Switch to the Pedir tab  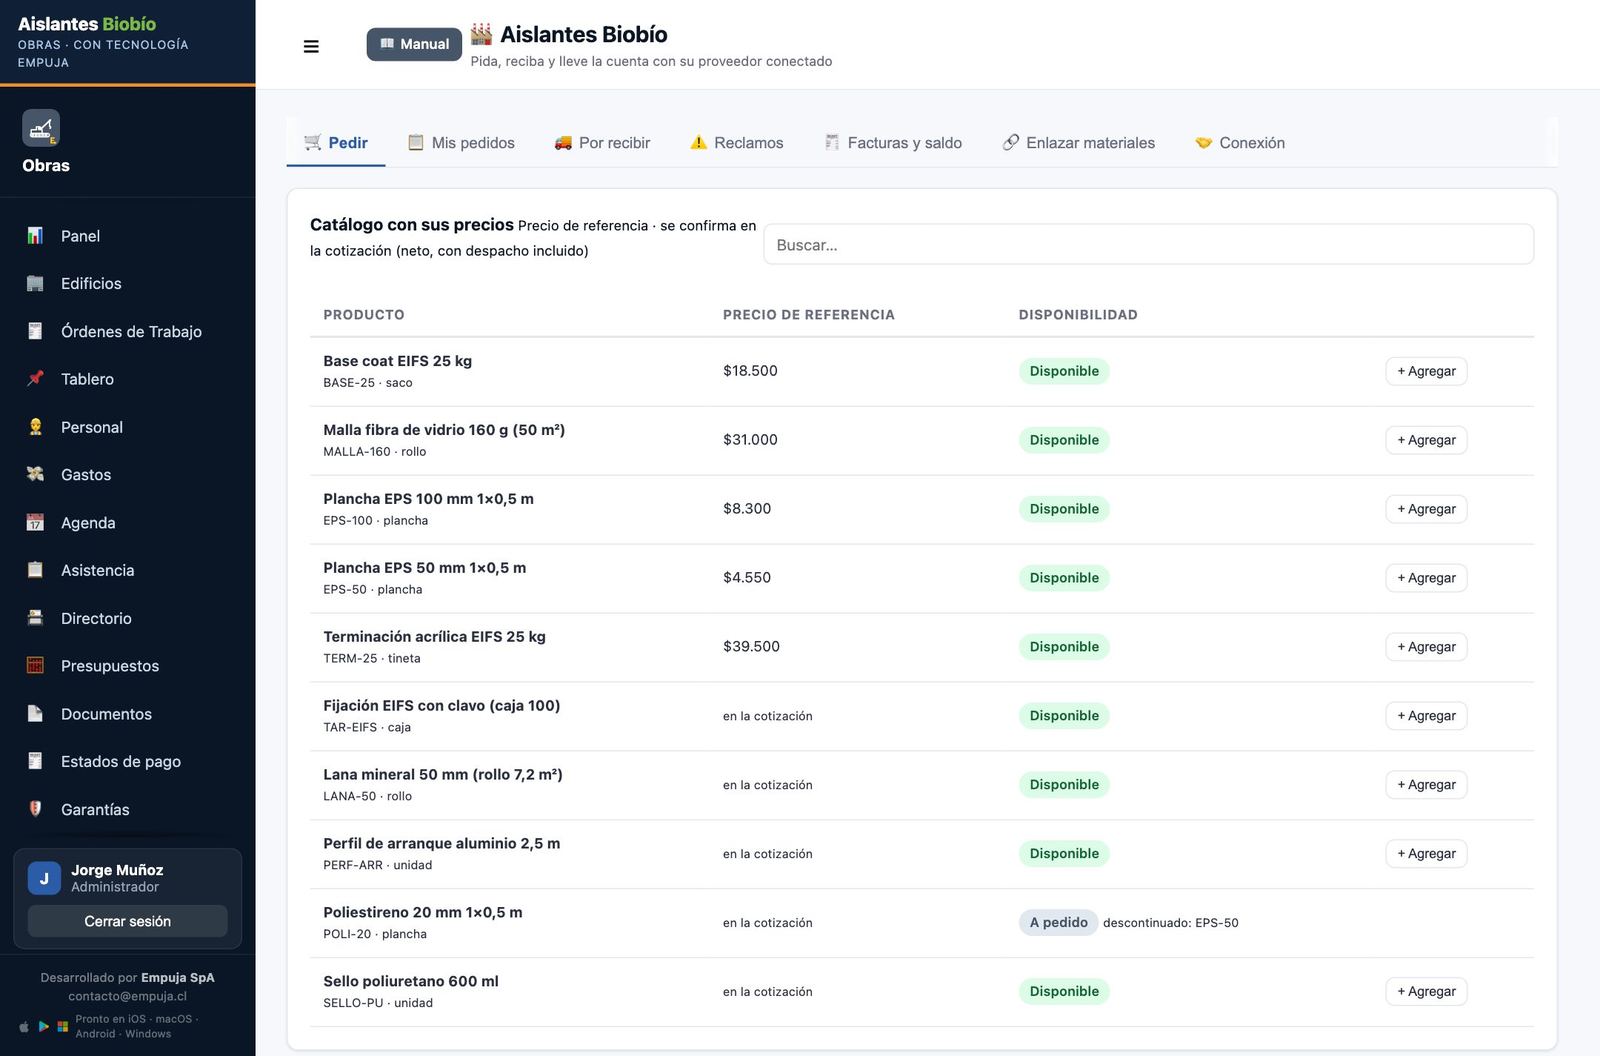pyautogui.click(x=336, y=143)
